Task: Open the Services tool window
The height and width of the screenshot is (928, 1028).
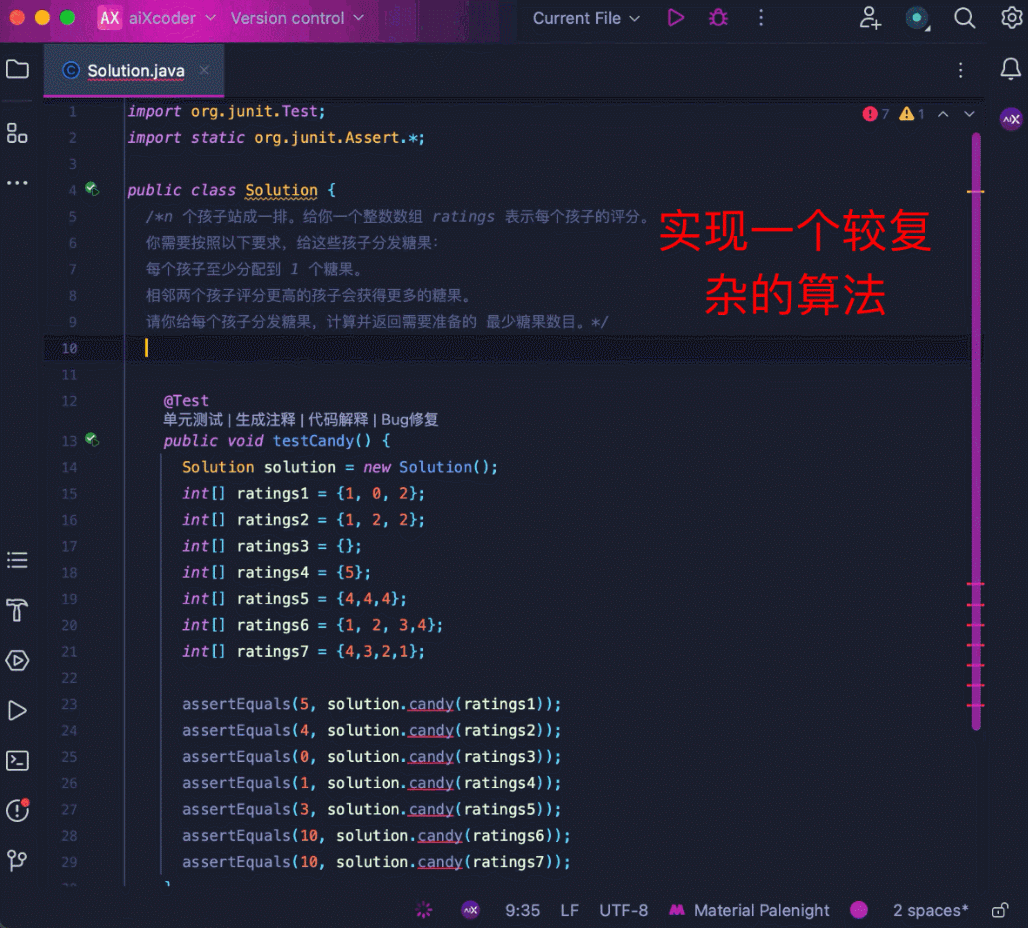Action: 17,660
